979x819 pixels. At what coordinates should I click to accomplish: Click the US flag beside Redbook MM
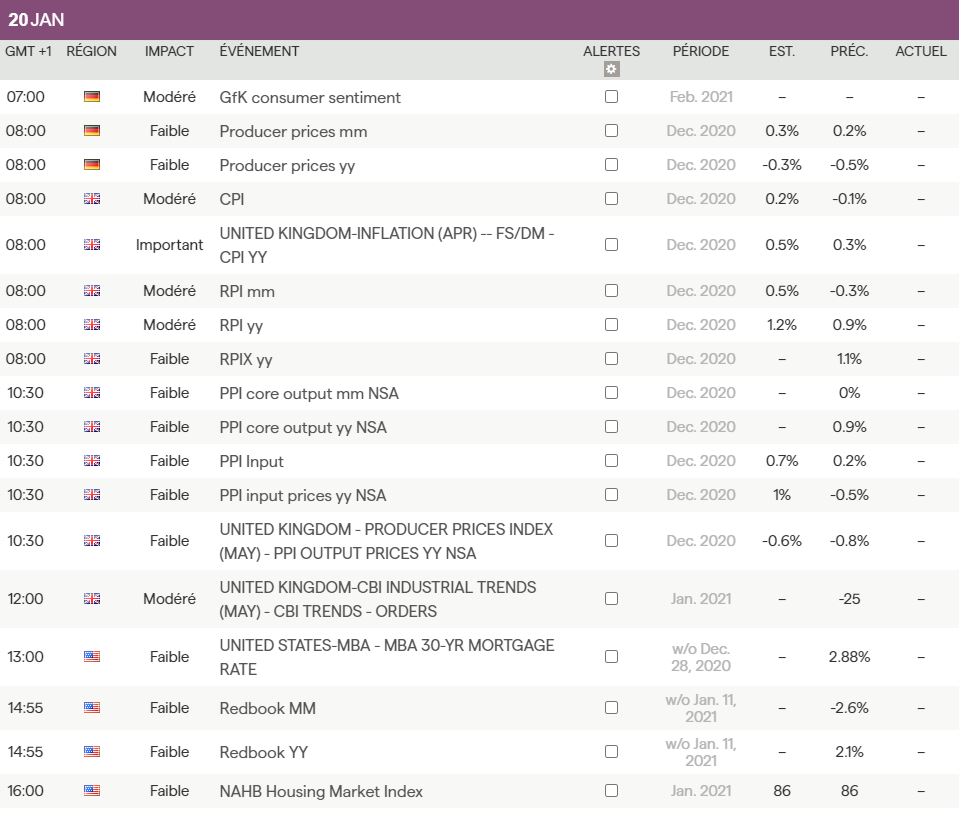coord(92,708)
